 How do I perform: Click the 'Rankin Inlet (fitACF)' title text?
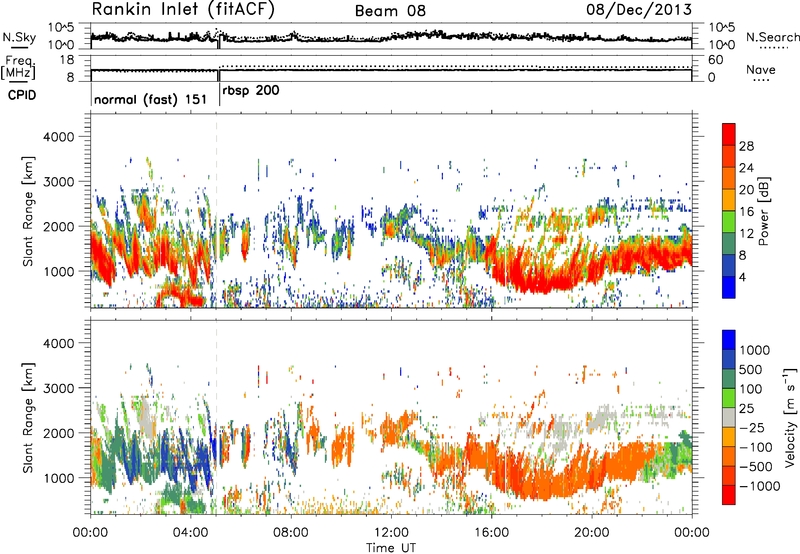183,10
